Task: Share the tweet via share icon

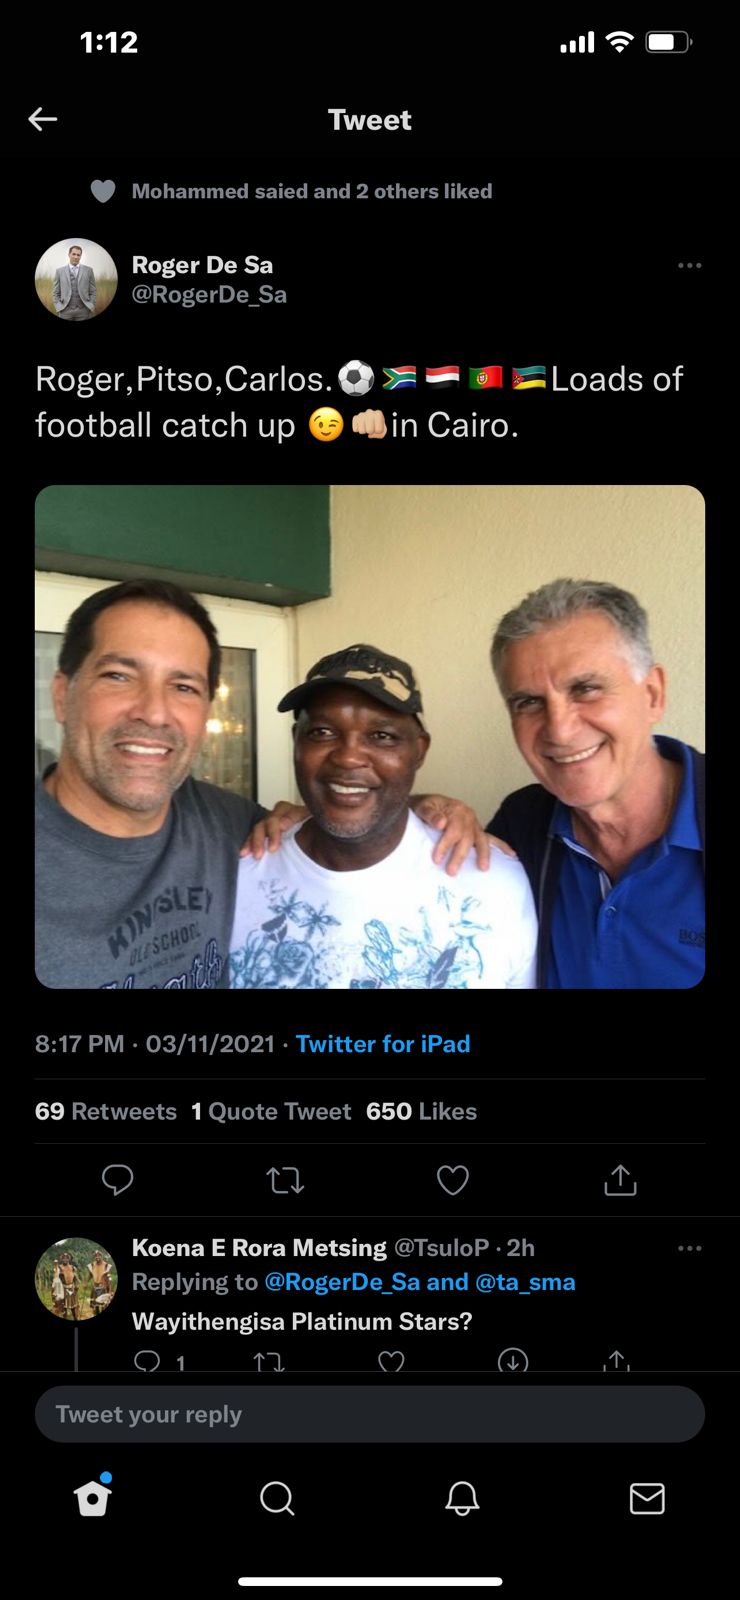Action: (x=620, y=1180)
